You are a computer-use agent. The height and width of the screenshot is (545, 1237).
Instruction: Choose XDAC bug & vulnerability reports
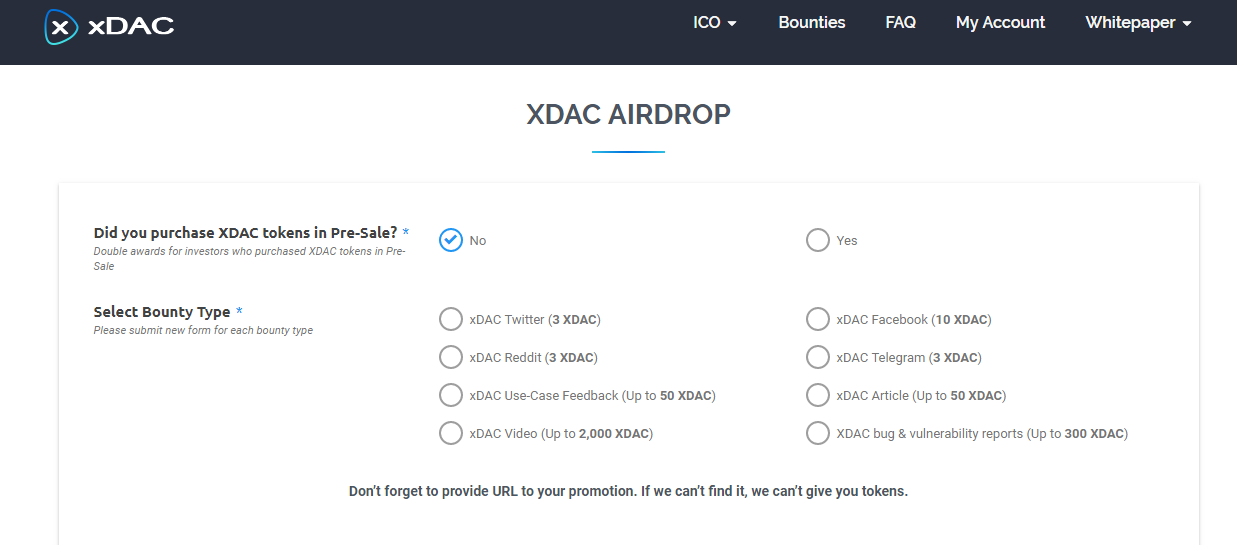[818, 433]
